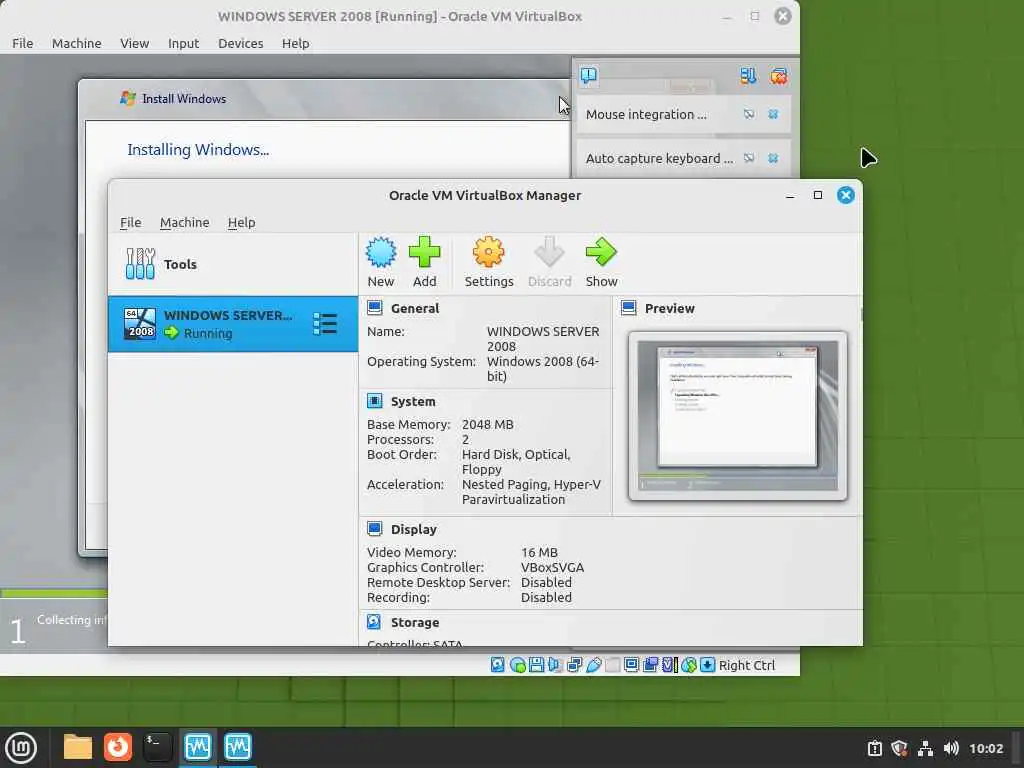Click the audio speaker status bar icon

(555, 665)
